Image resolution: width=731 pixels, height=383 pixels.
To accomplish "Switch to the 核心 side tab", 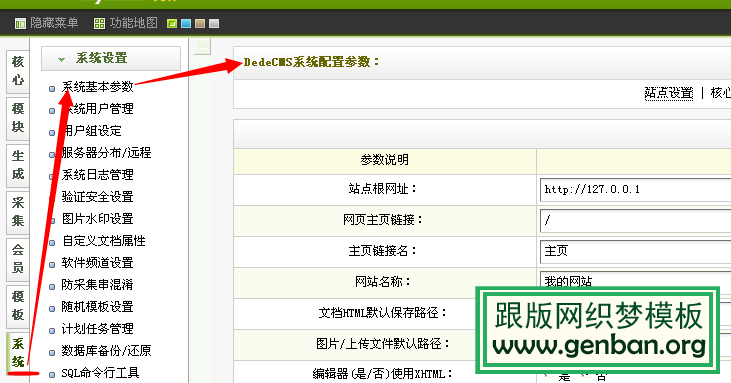I will point(18,71).
